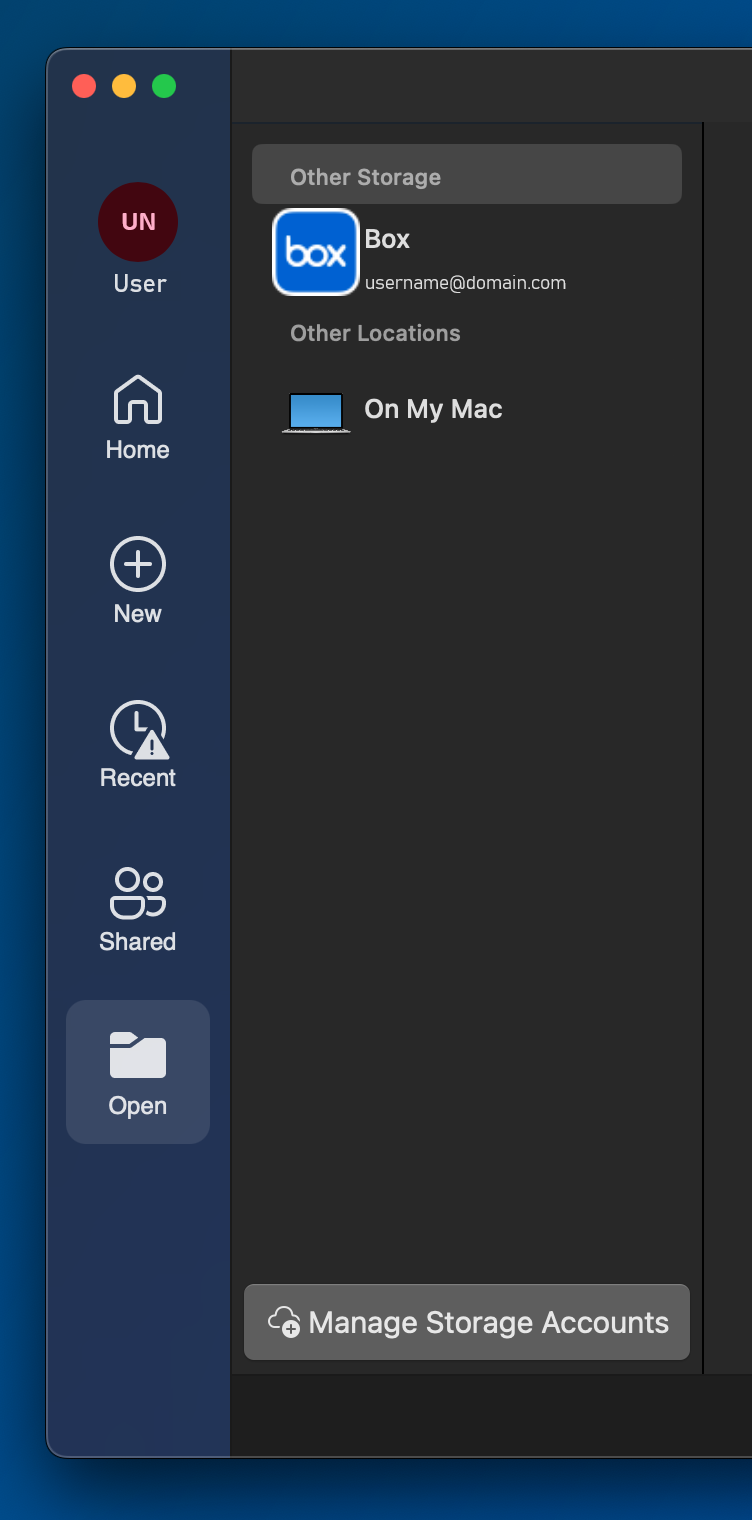Choose the On My Mac location label
Image resolution: width=752 pixels, height=1520 pixels.
tap(433, 409)
